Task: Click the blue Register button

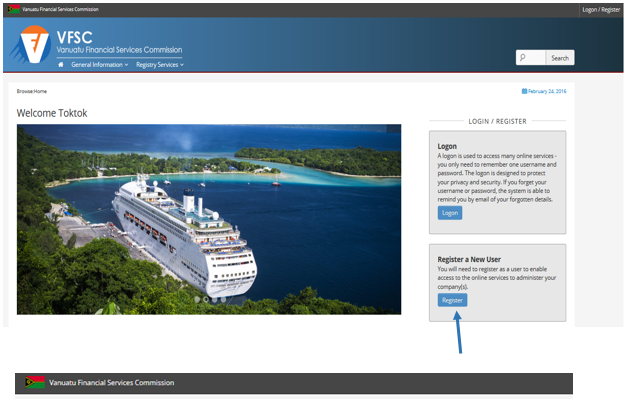Action: [452, 300]
